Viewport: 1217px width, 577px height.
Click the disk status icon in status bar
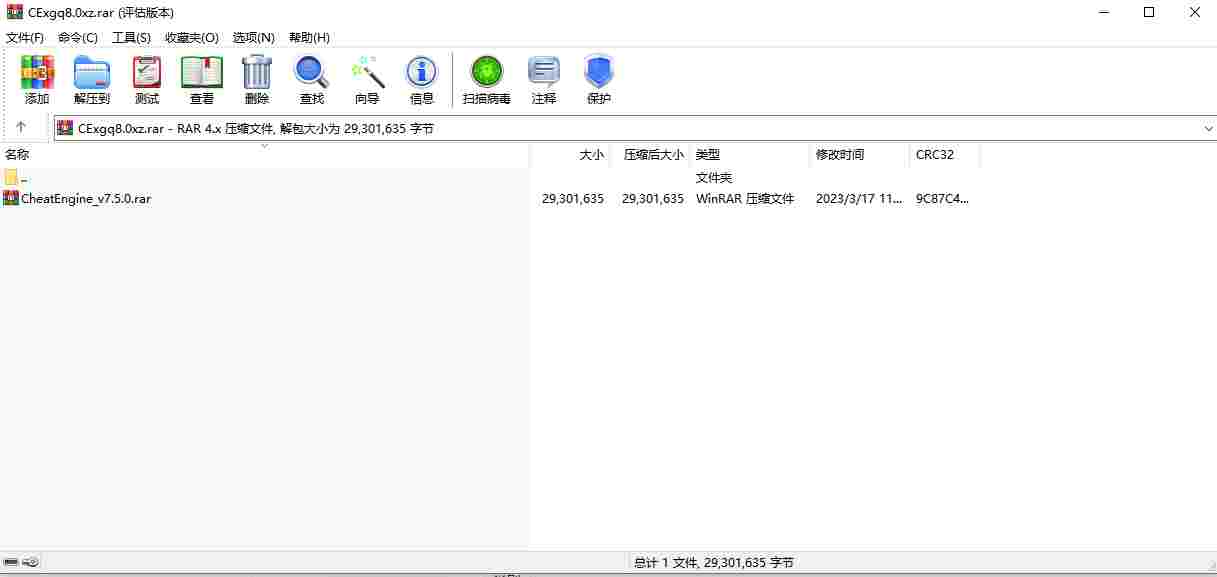point(11,563)
